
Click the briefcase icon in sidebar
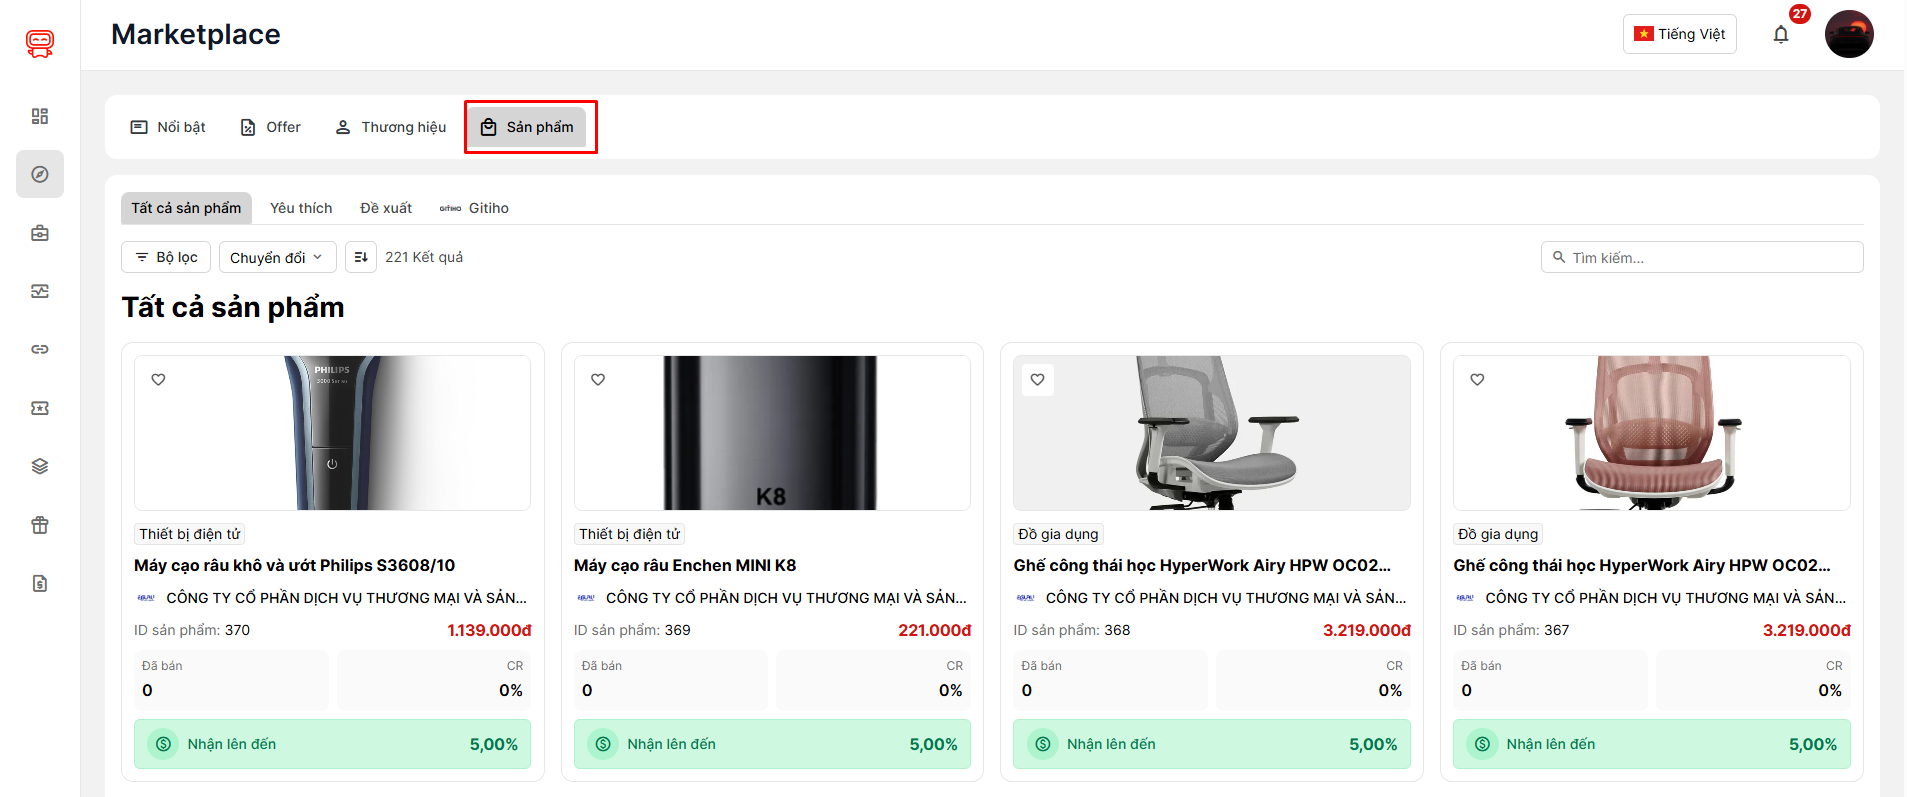40,233
